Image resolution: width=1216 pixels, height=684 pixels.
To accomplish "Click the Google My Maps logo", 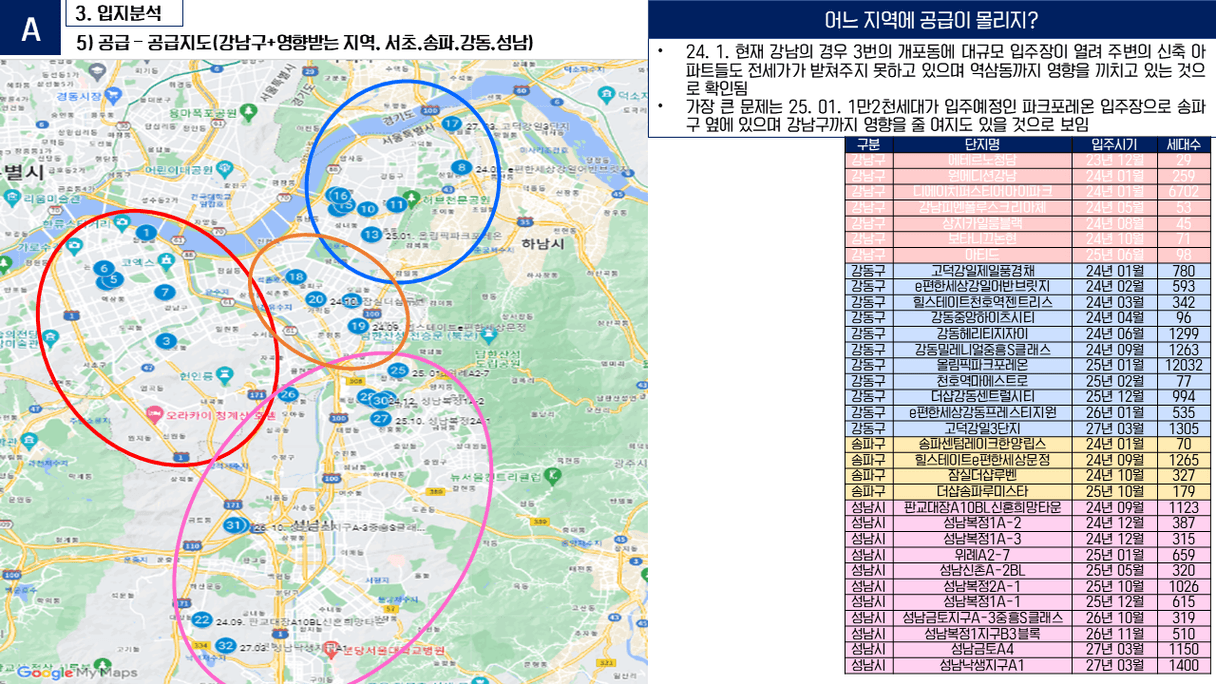I will [x=76, y=673].
